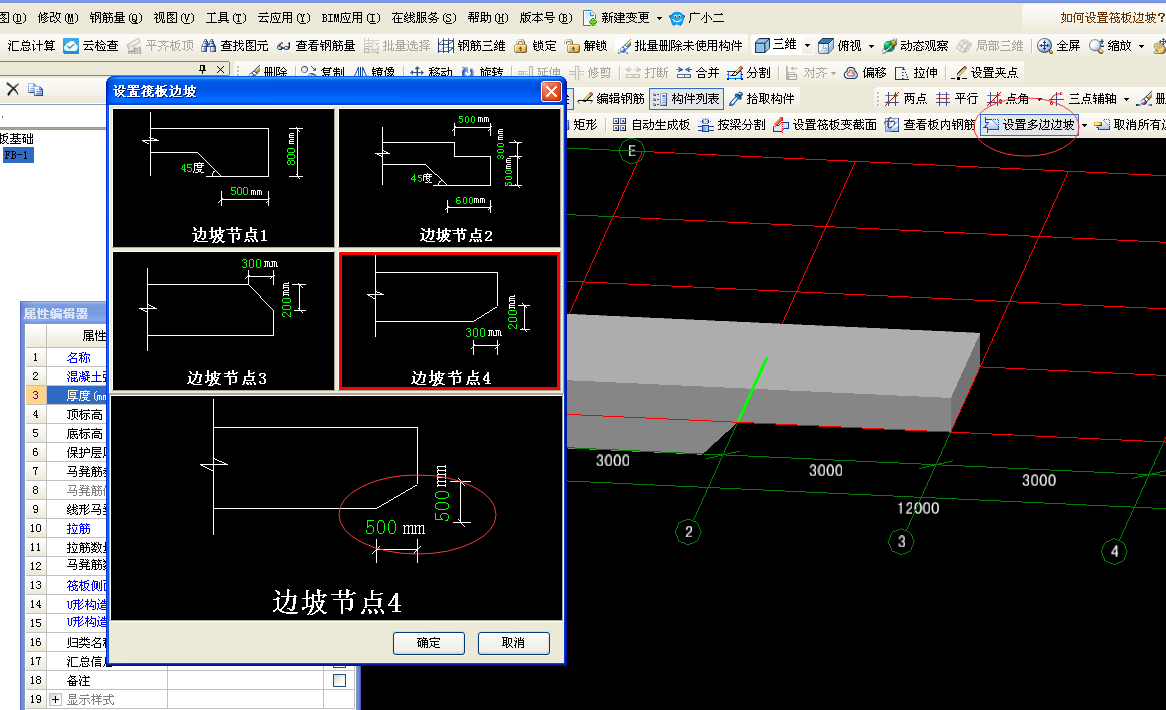Choose 平行 parallel axis tool

[956, 99]
